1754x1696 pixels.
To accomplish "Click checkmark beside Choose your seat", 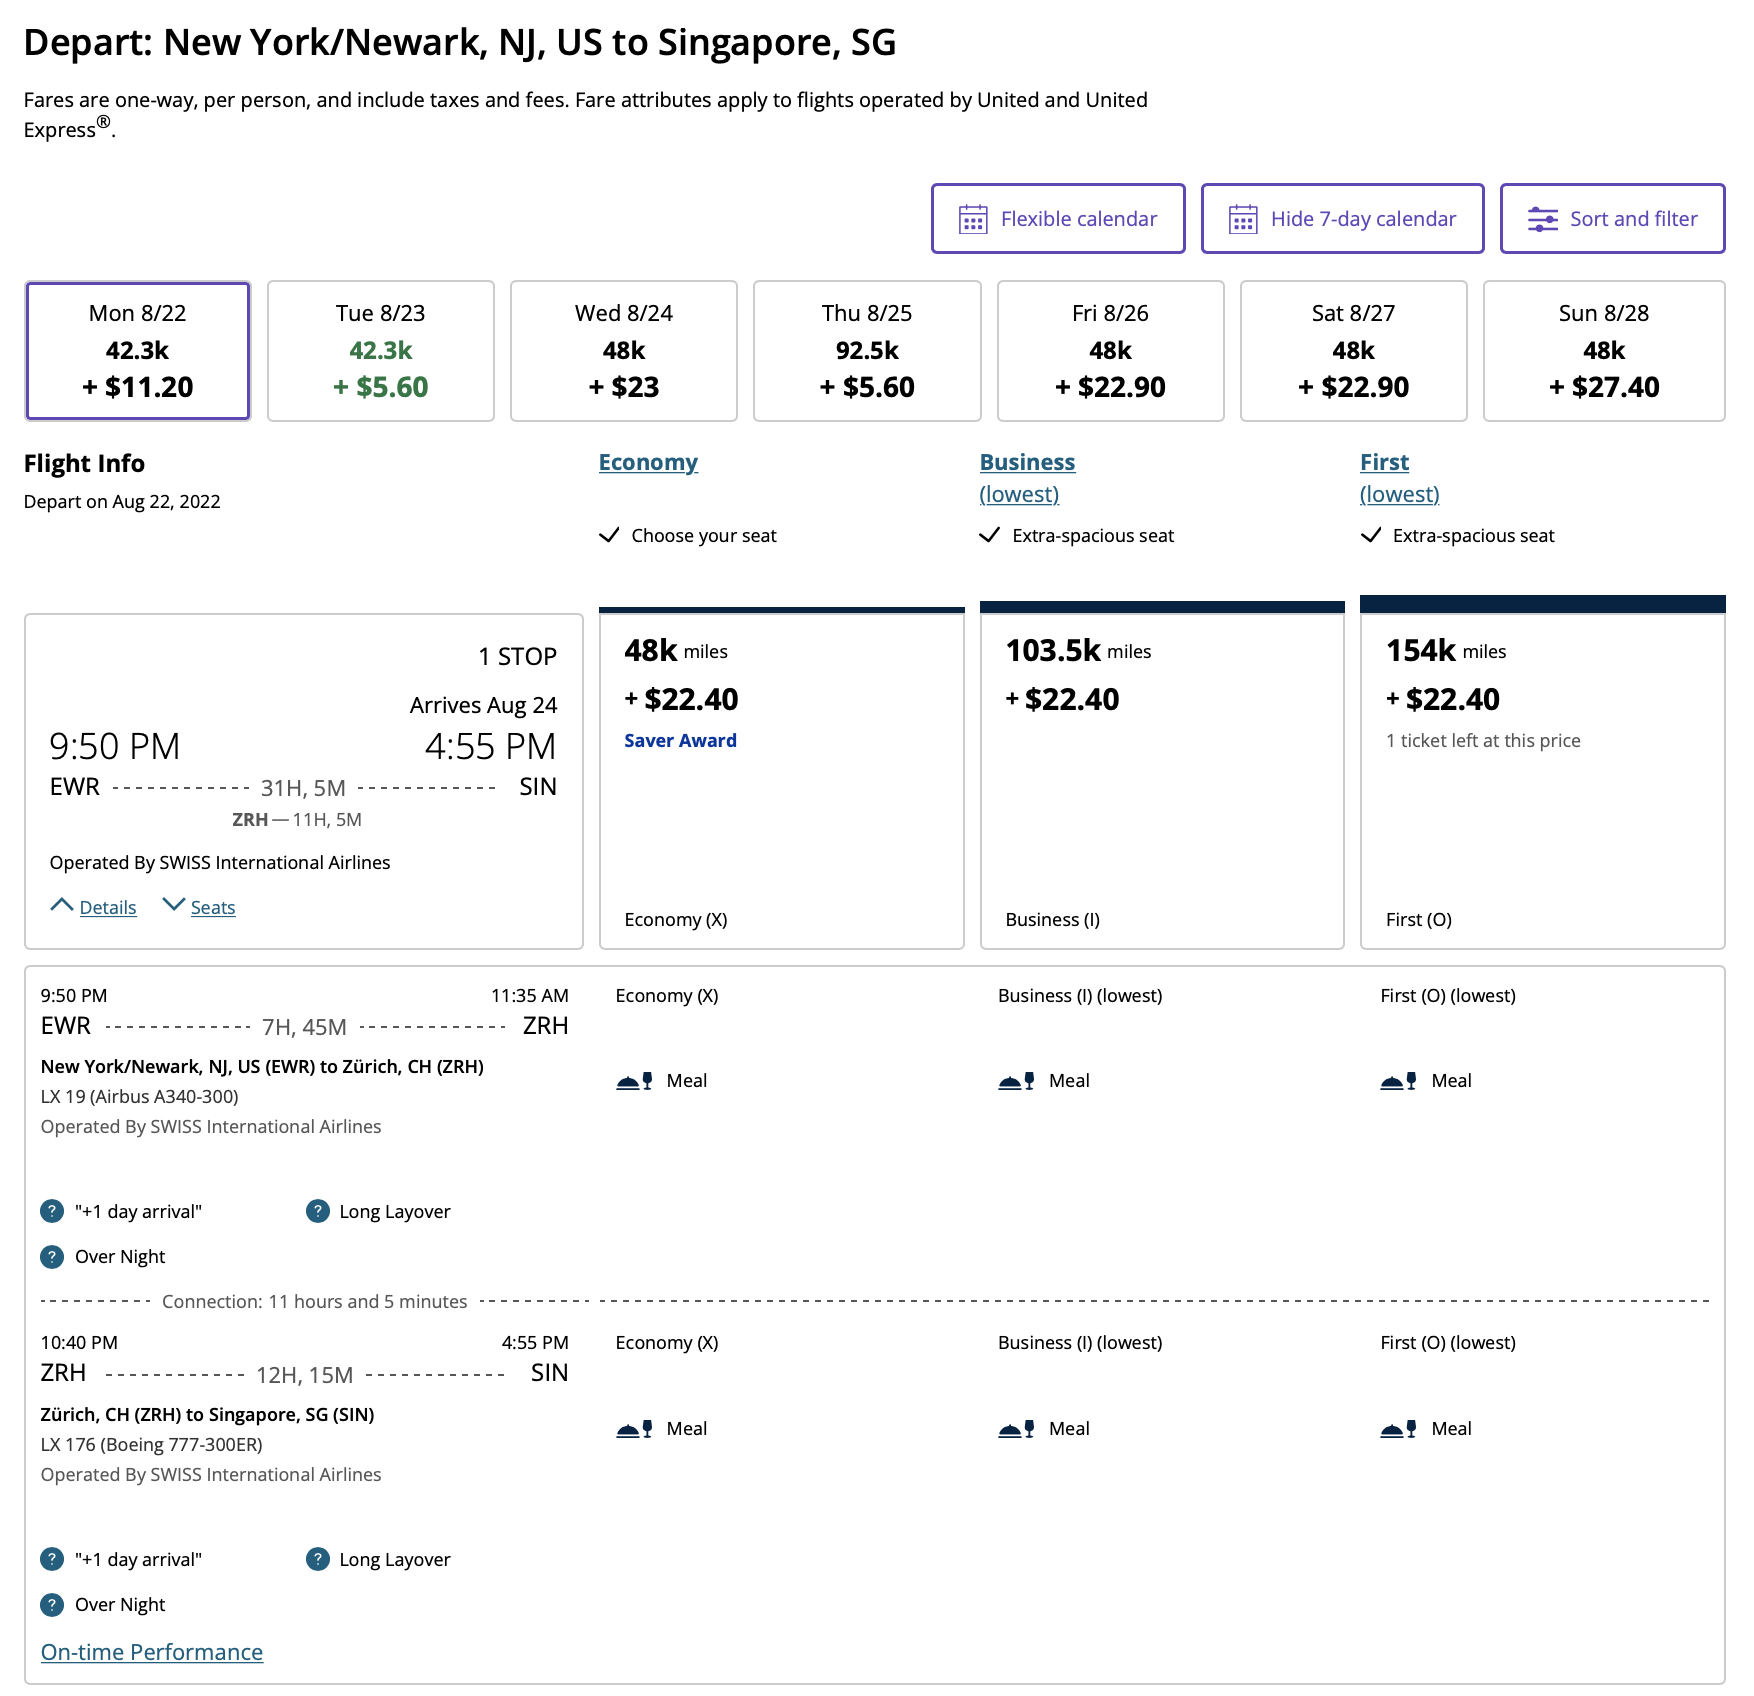I will pos(609,535).
